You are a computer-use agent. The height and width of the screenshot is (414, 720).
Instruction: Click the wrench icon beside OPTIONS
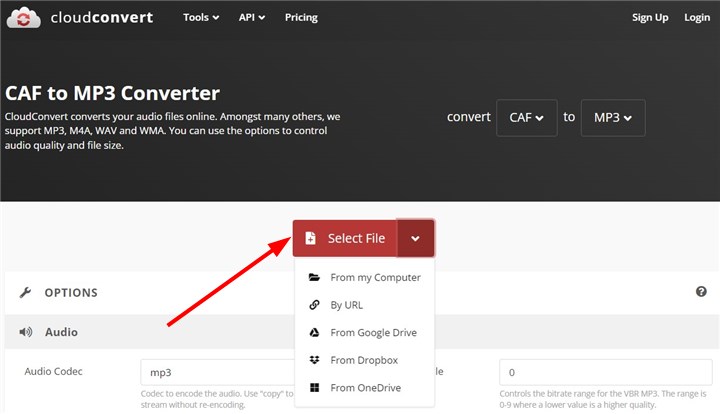pyautogui.click(x=25, y=292)
